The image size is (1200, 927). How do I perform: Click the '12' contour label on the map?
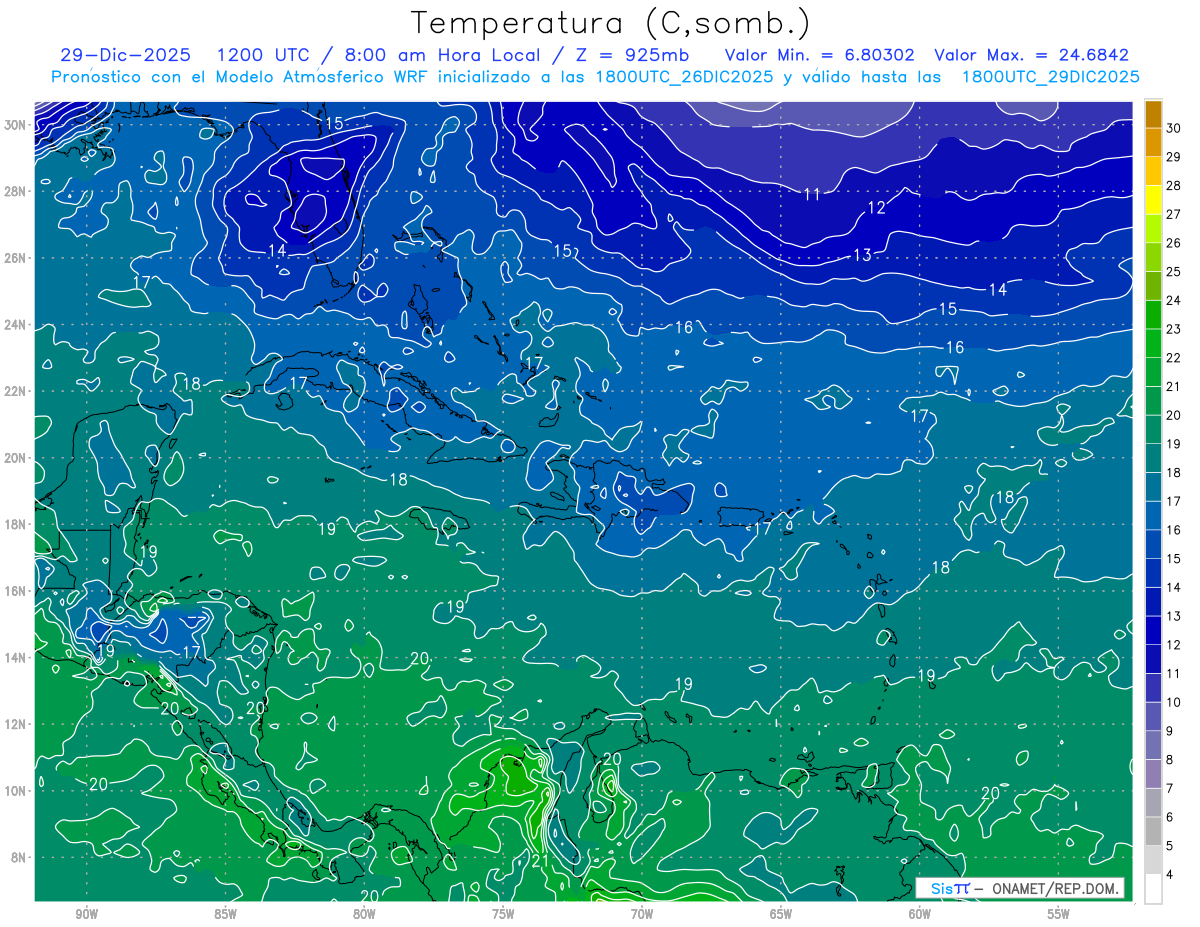pyautogui.click(x=876, y=208)
